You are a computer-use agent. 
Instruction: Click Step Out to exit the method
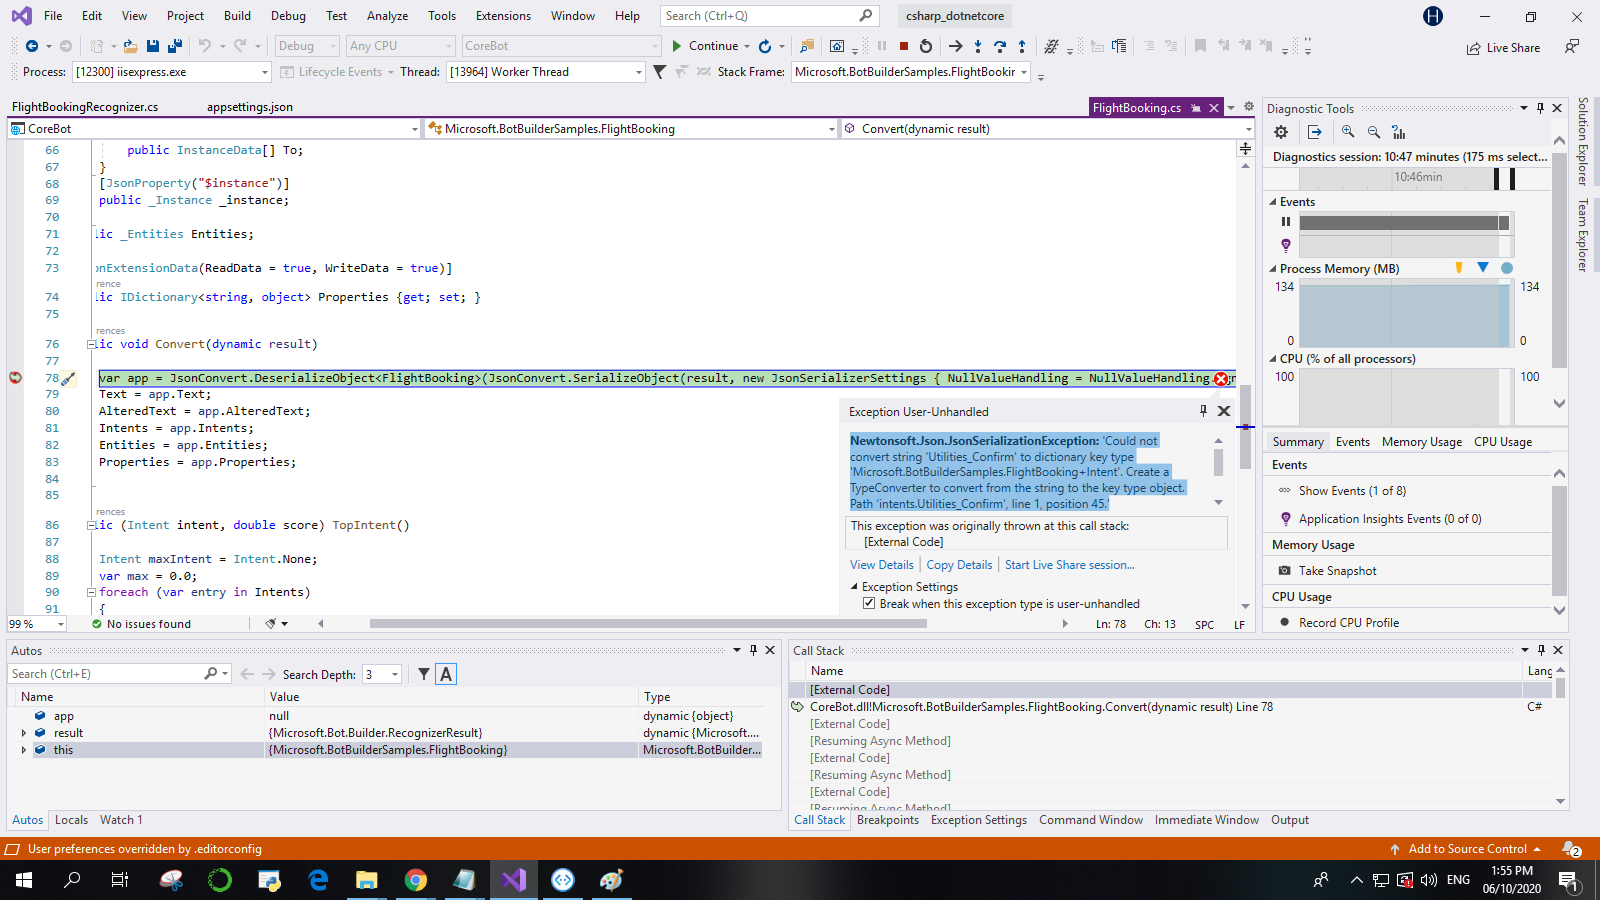pyautogui.click(x=1022, y=46)
